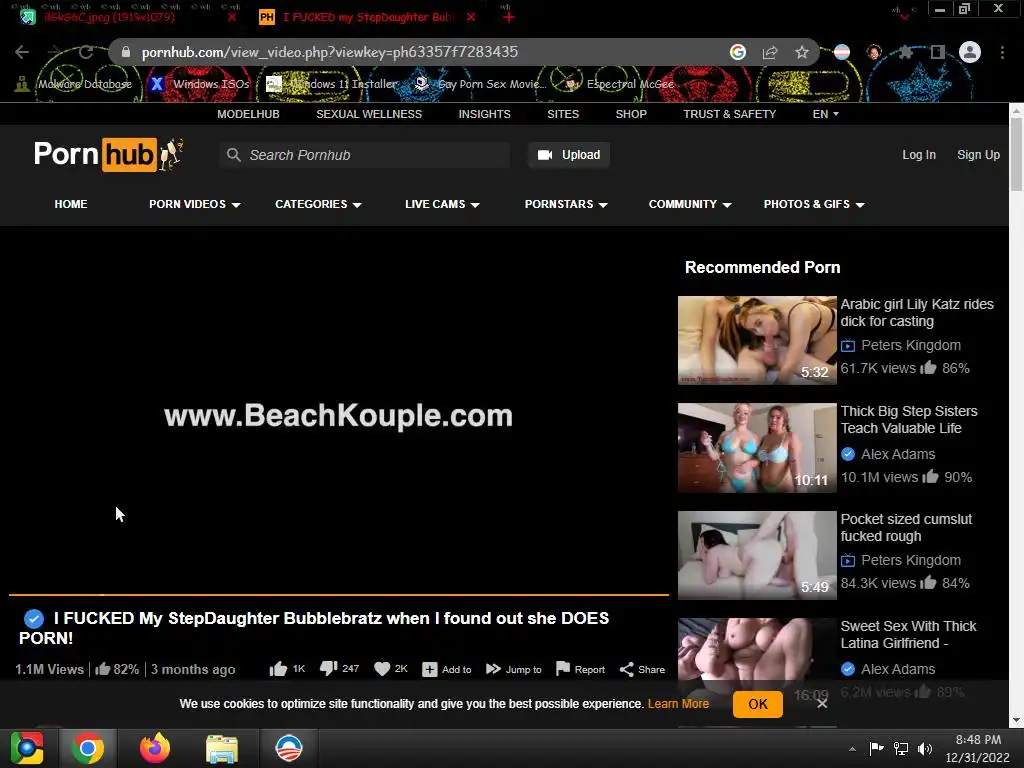Open the Espectral McGee bookmark
The width and height of the screenshot is (1024, 768).
pos(618,84)
